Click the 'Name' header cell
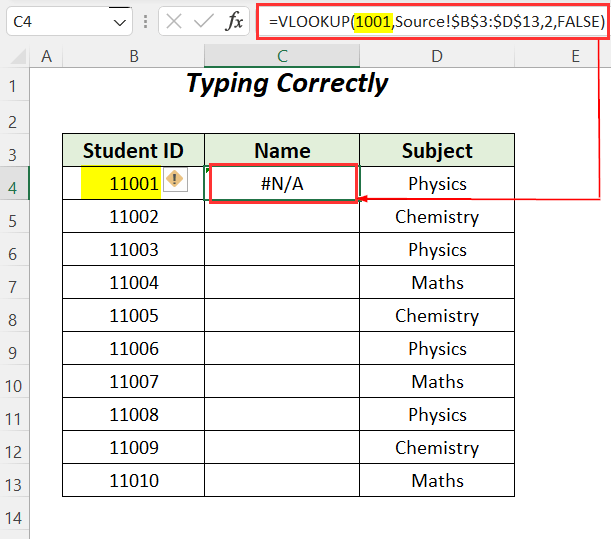The width and height of the screenshot is (611, 539). (x=282, y=150)
